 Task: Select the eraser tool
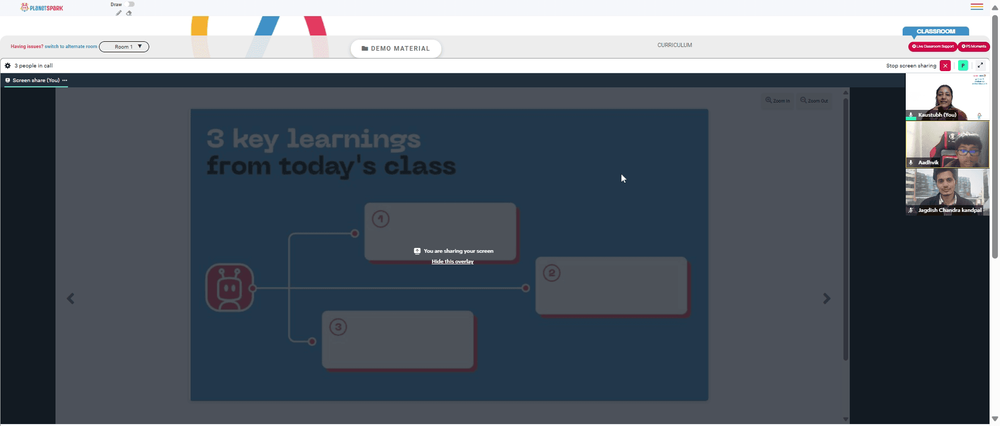129,13
